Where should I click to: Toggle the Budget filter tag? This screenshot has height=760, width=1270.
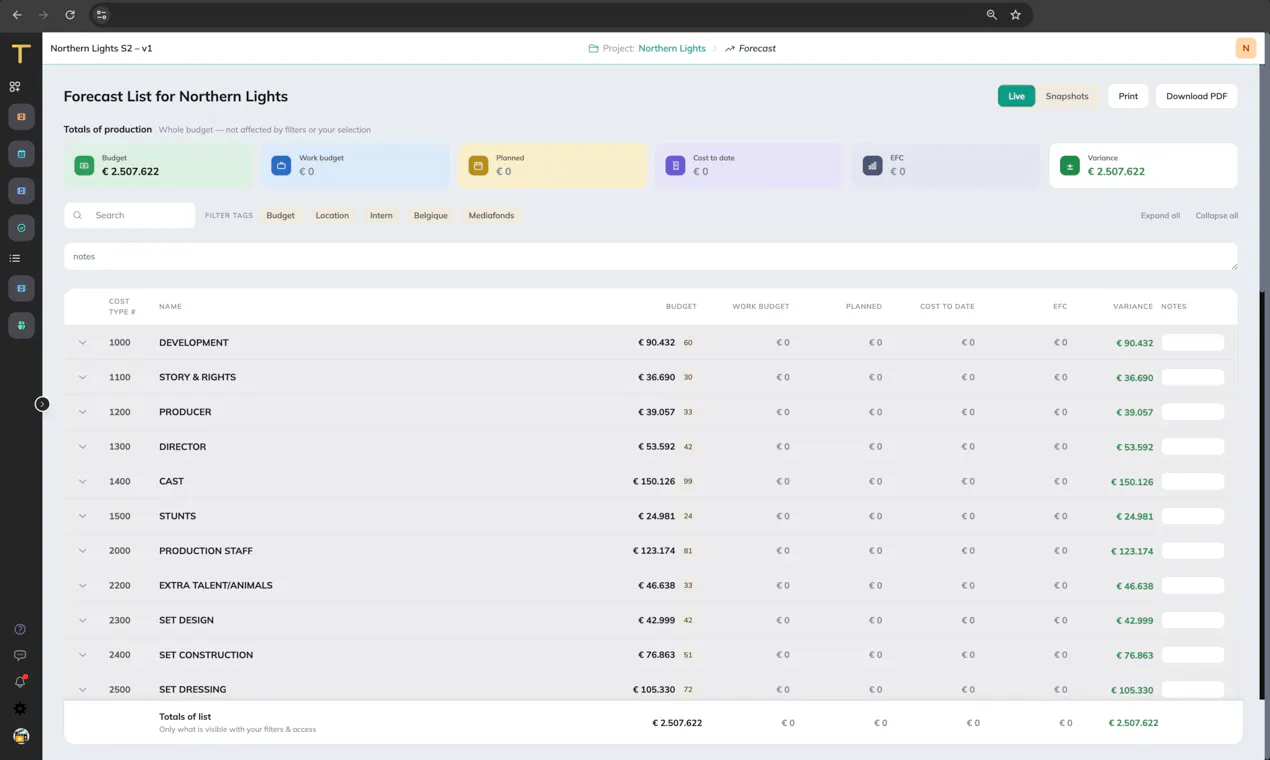point(280,215)
